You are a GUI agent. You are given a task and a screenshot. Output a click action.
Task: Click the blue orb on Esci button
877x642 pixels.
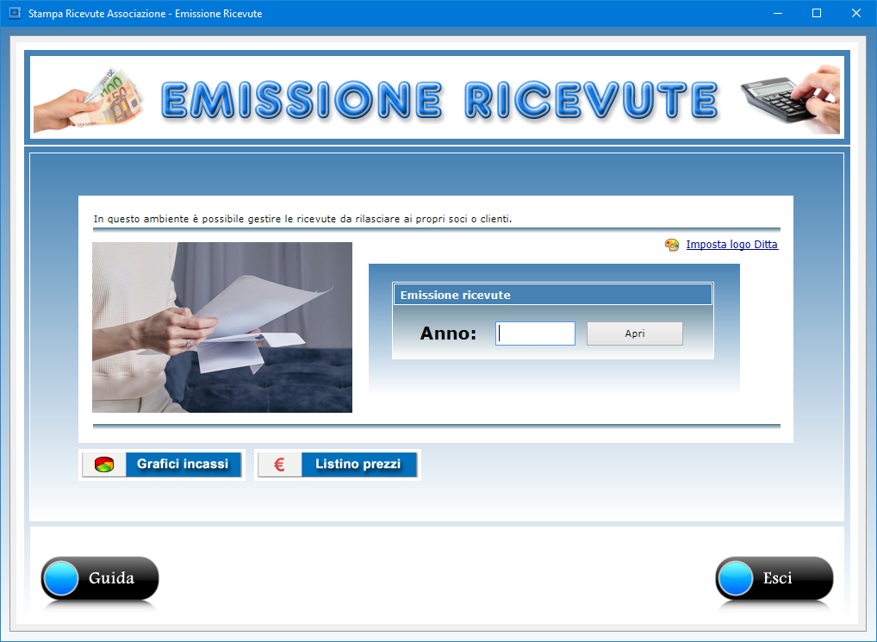[735, 578]
